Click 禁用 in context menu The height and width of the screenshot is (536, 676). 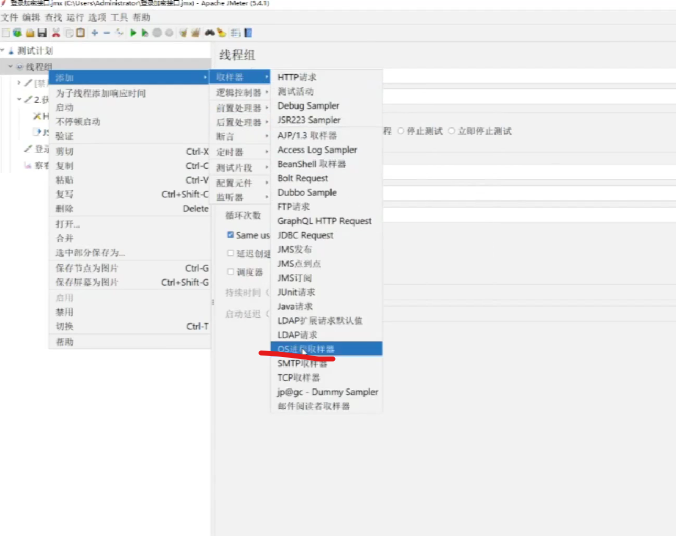pos(130,312)
